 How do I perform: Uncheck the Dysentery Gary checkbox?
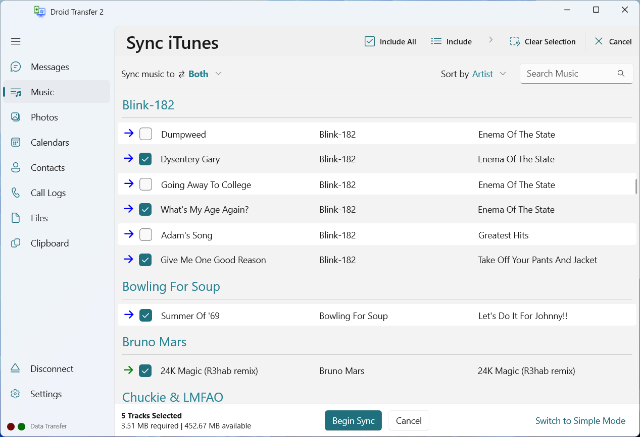point(145,159)
